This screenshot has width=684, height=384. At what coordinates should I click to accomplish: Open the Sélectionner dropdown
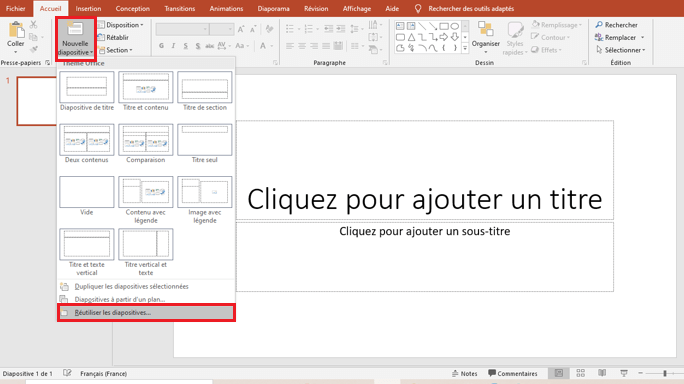pos(621,50)
